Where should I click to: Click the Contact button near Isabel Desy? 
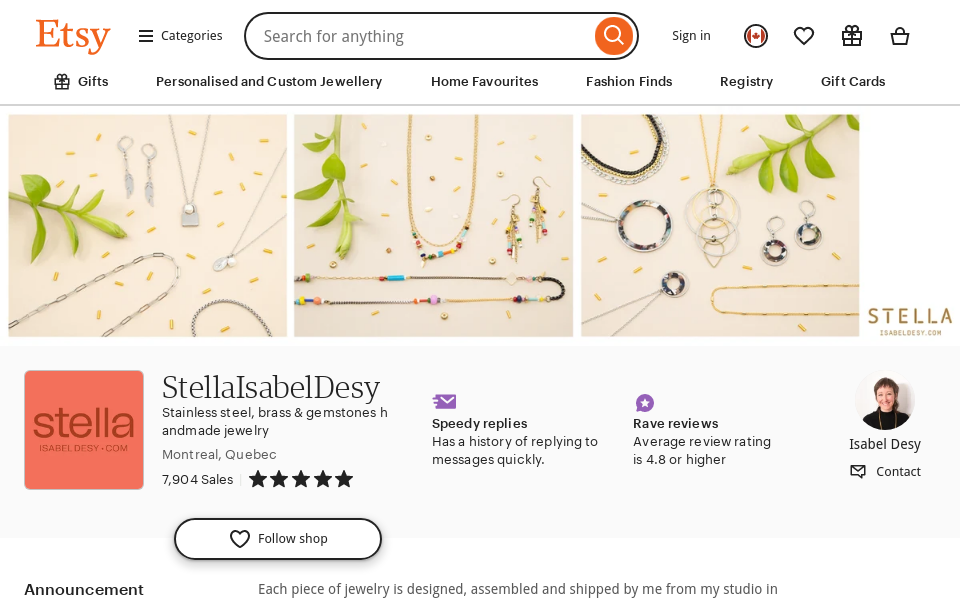coord(884,471)
